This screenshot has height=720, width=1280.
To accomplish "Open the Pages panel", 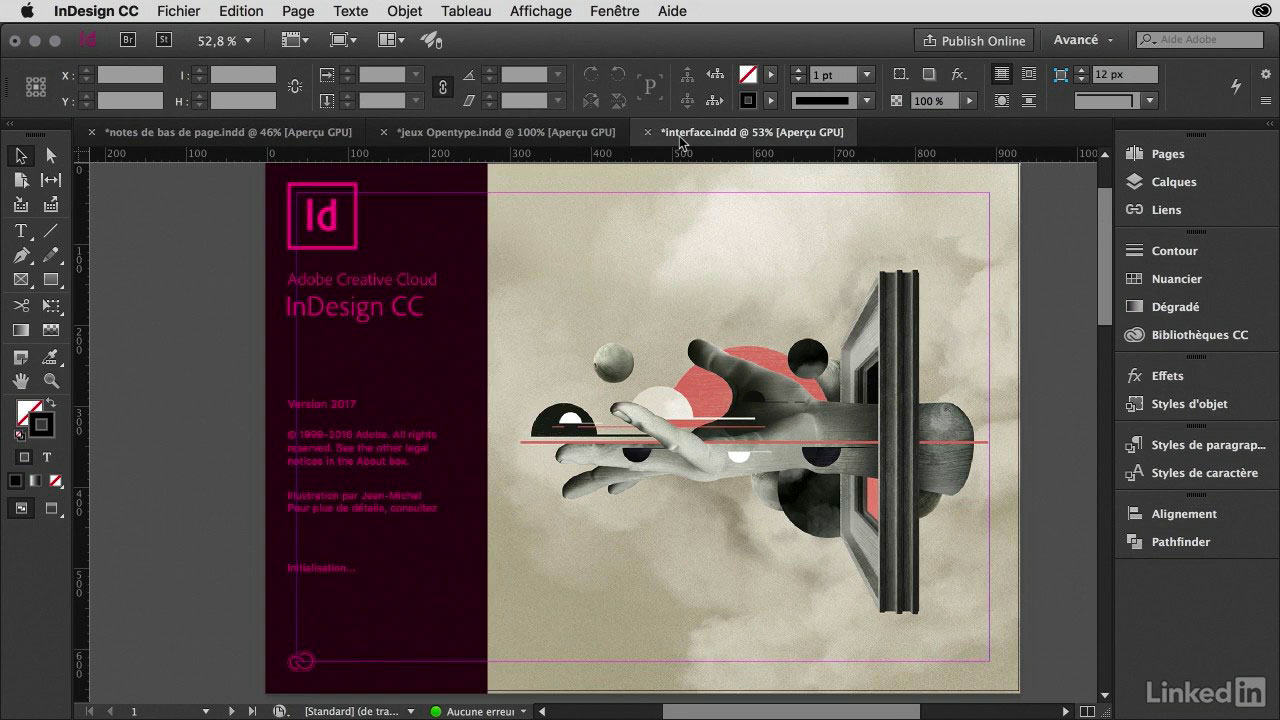I will tap(1165, 153).
